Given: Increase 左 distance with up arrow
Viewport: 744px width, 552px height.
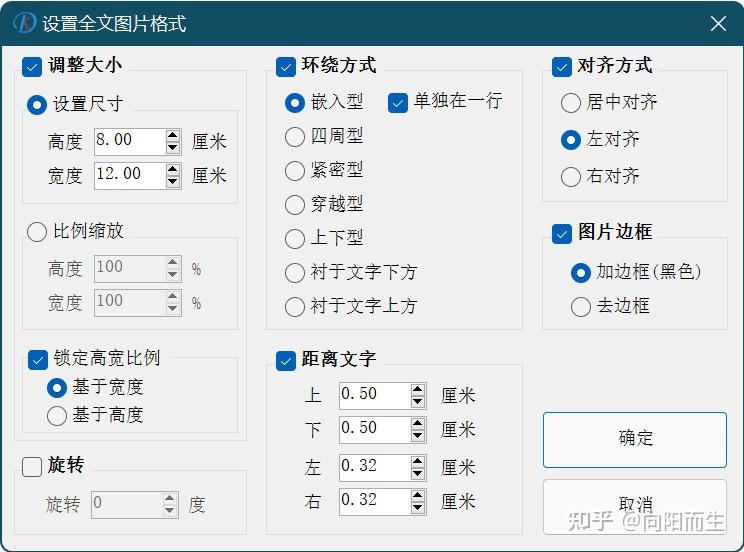Looking at the screenshot, I should 418,461.
